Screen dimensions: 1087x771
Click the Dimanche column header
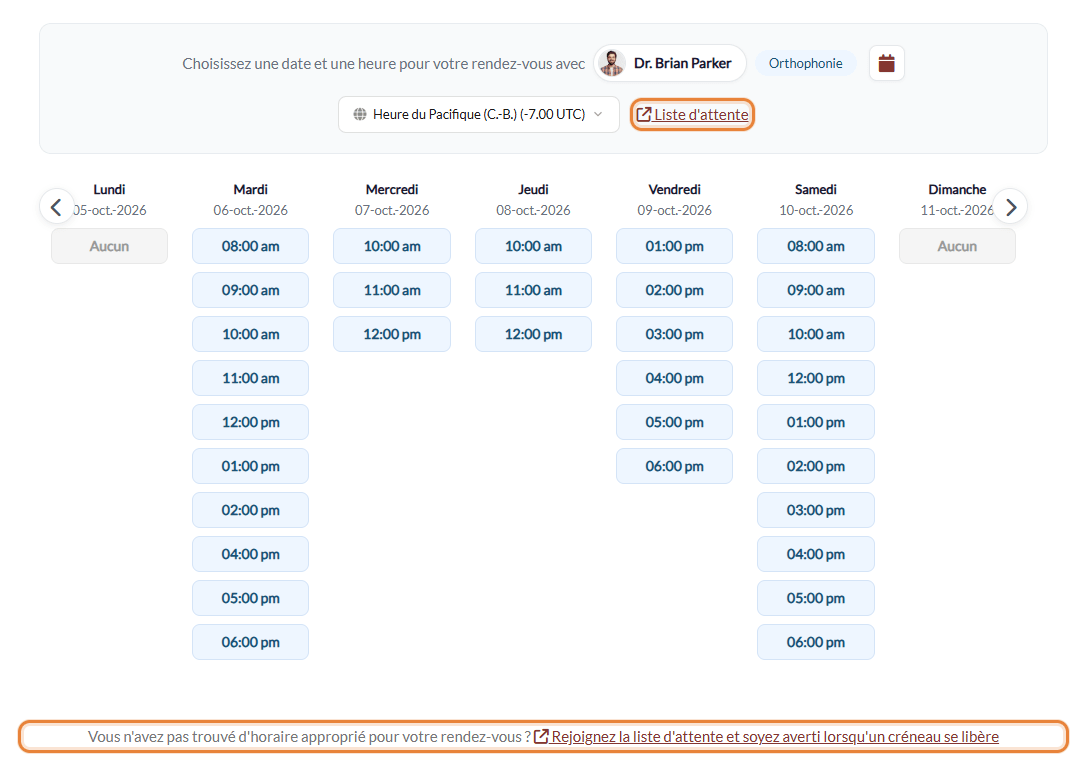coord(957,200)
